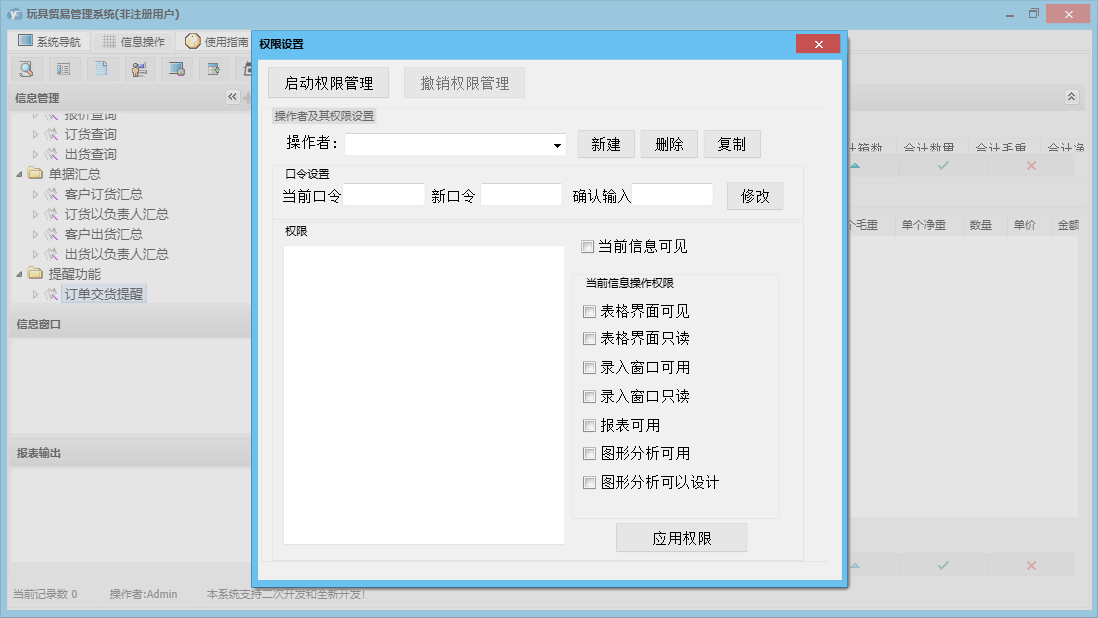Click the monitor with globe toolbar icon
This screenshot has width=1098, height=618.
(x=176, y=69)
